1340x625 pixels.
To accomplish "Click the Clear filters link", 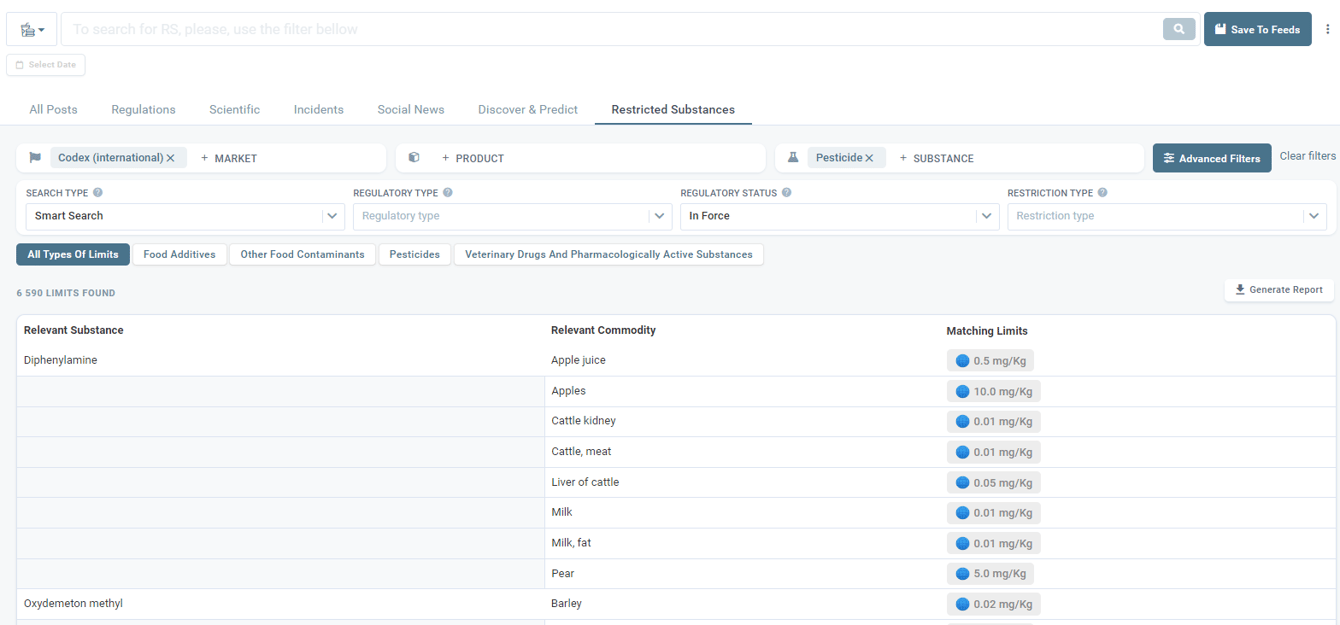I will 1307,156.
